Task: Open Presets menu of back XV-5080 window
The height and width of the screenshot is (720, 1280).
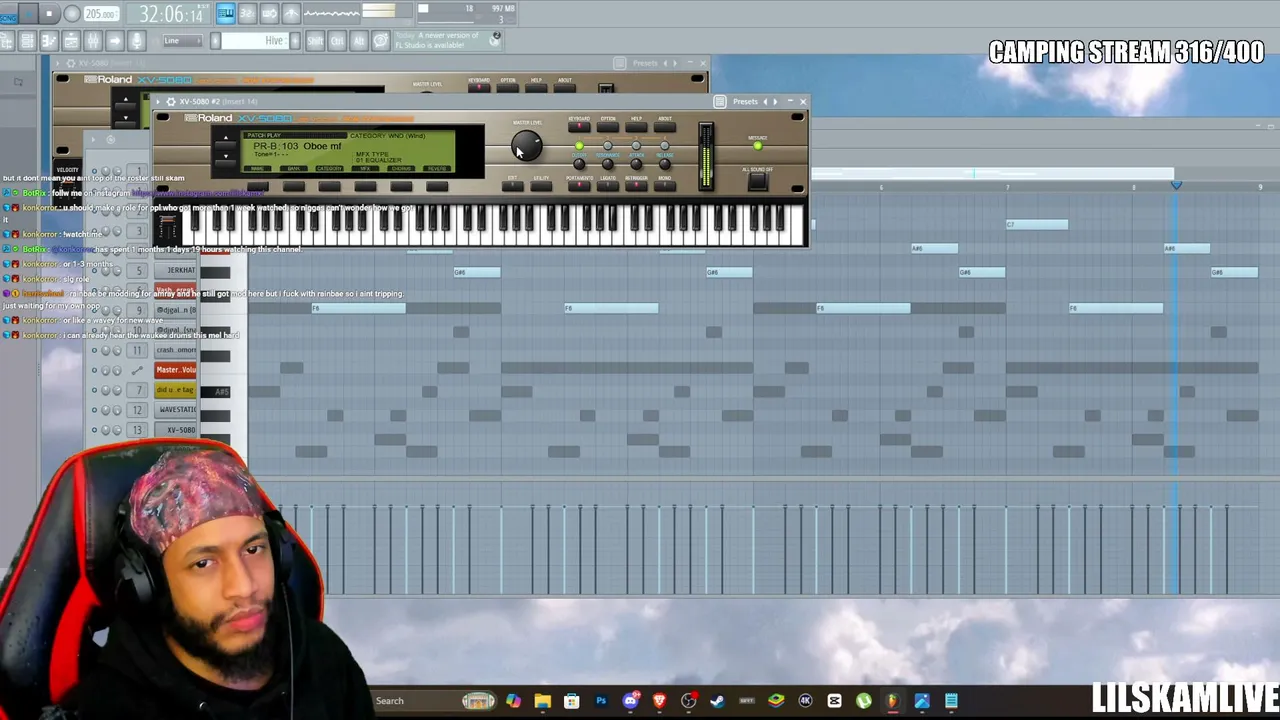Action: (x=645, y=63)
